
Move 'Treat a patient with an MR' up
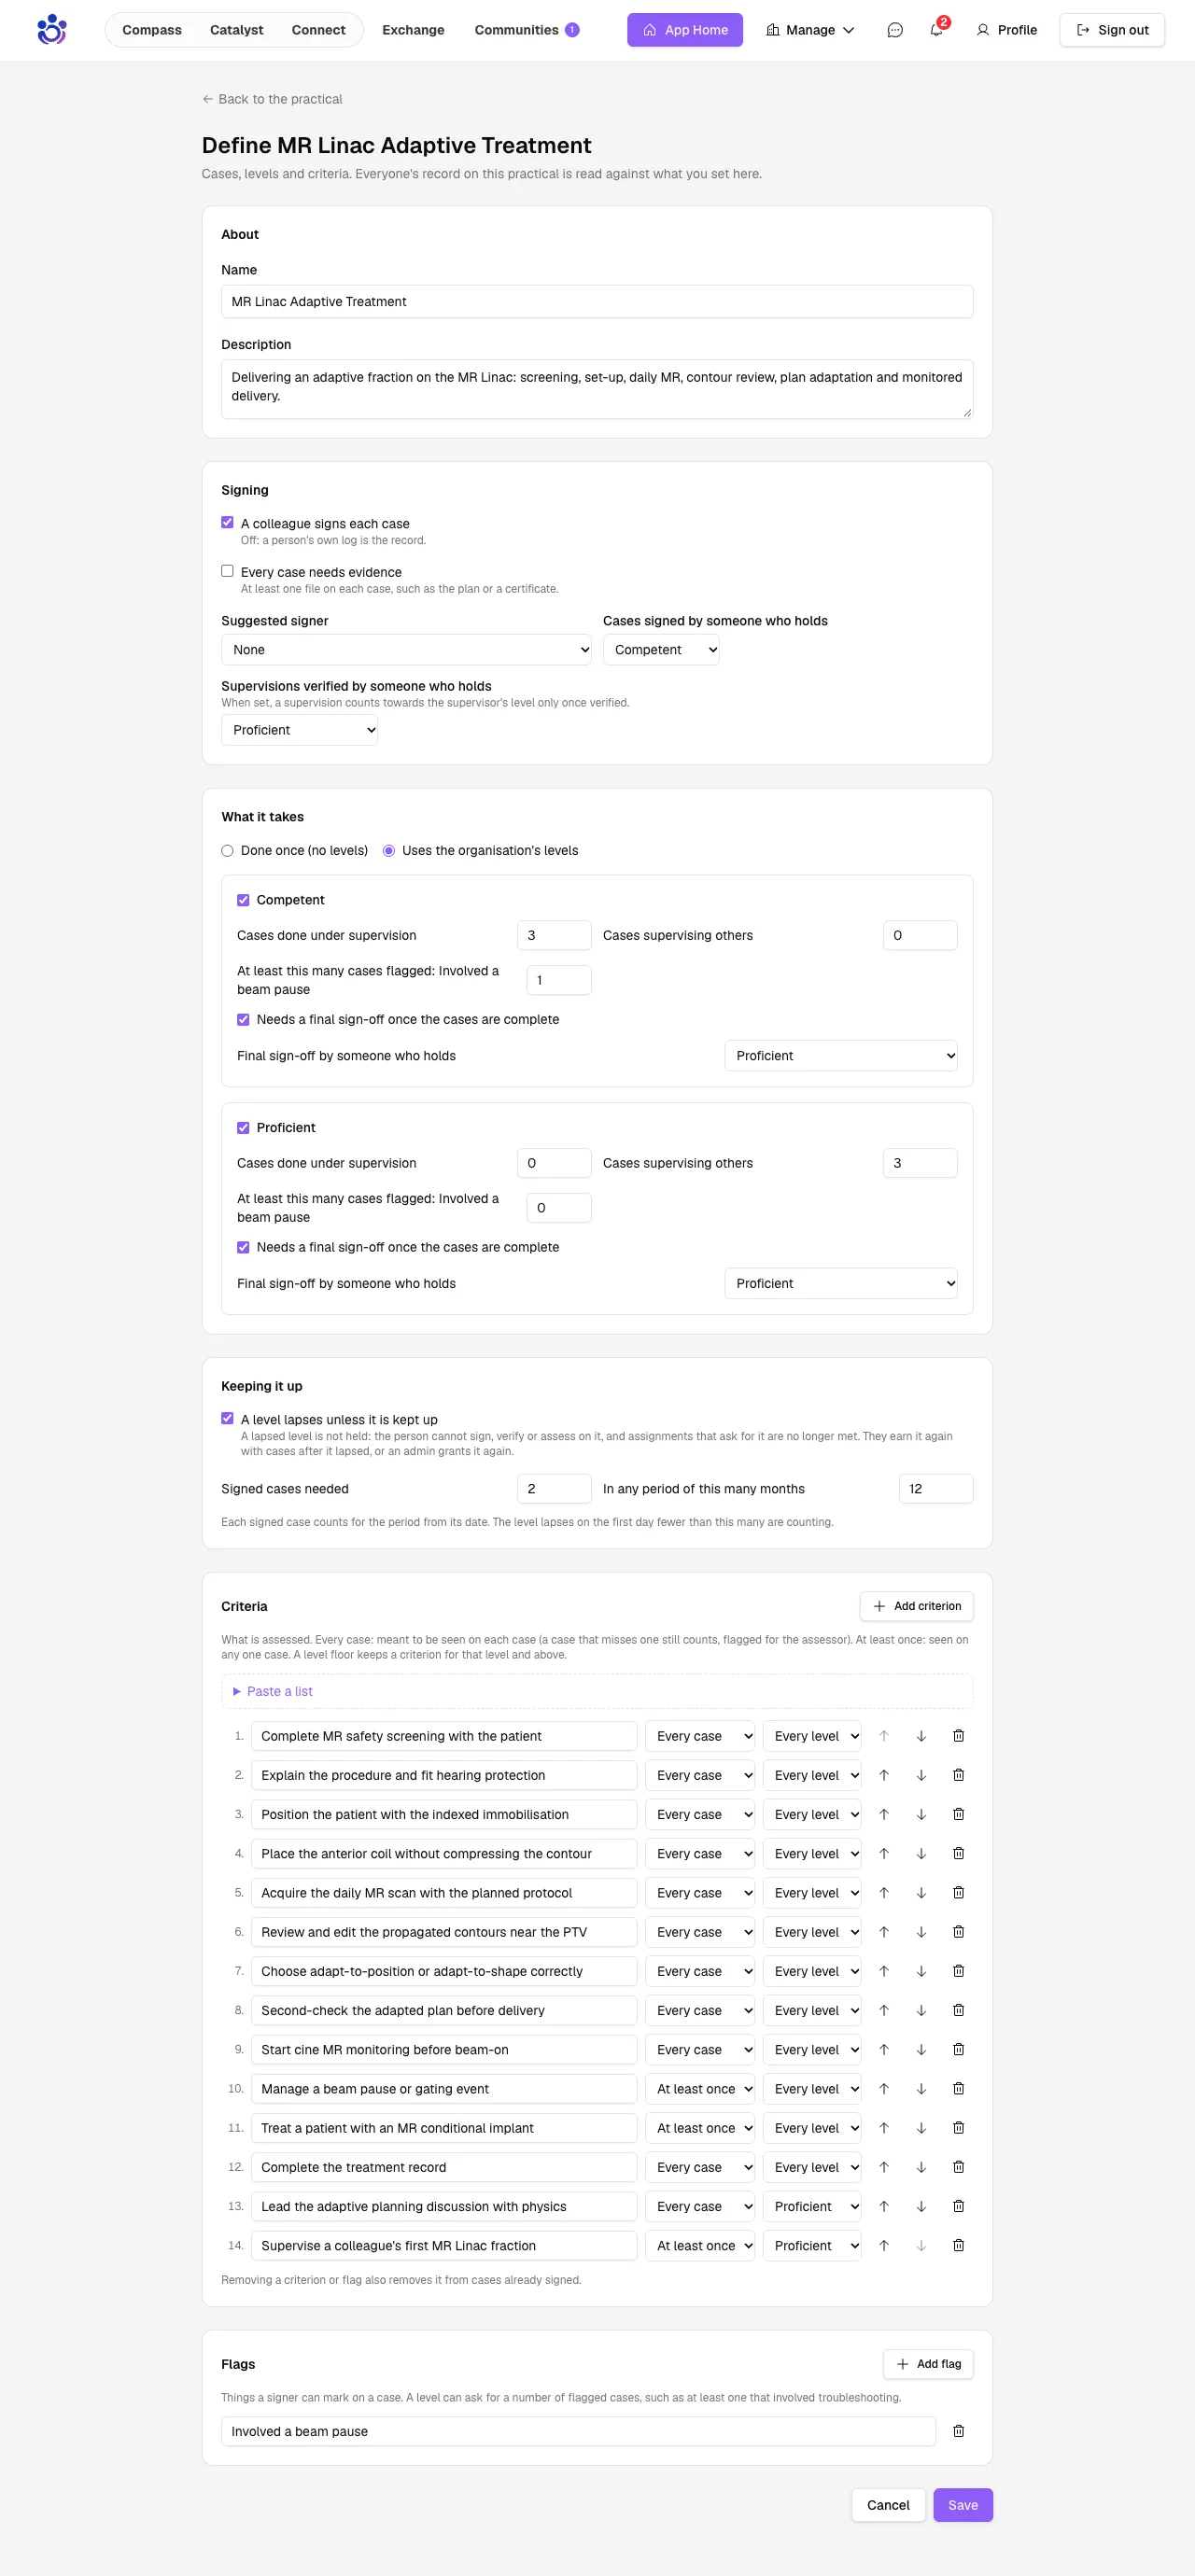click(x=884, y=2128)
